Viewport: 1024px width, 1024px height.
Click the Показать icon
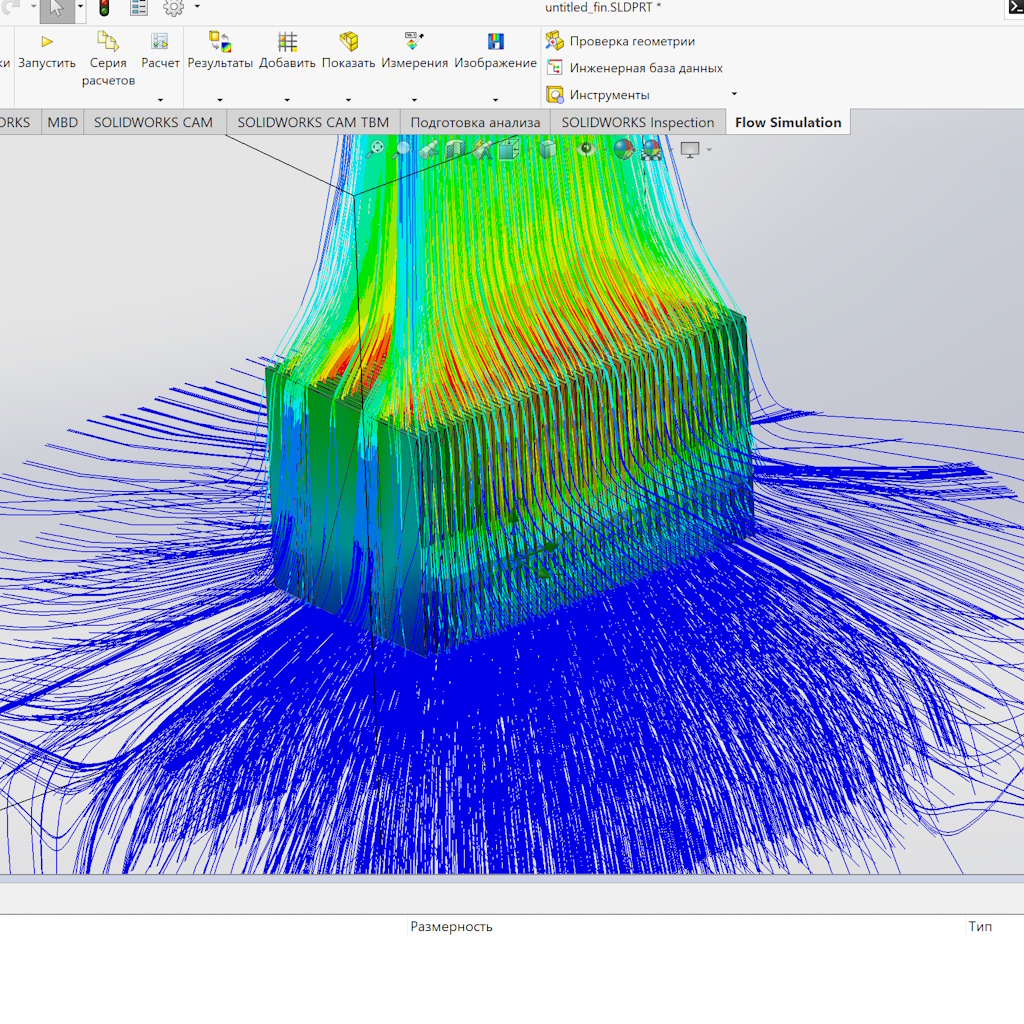click(x=348, y=42)
